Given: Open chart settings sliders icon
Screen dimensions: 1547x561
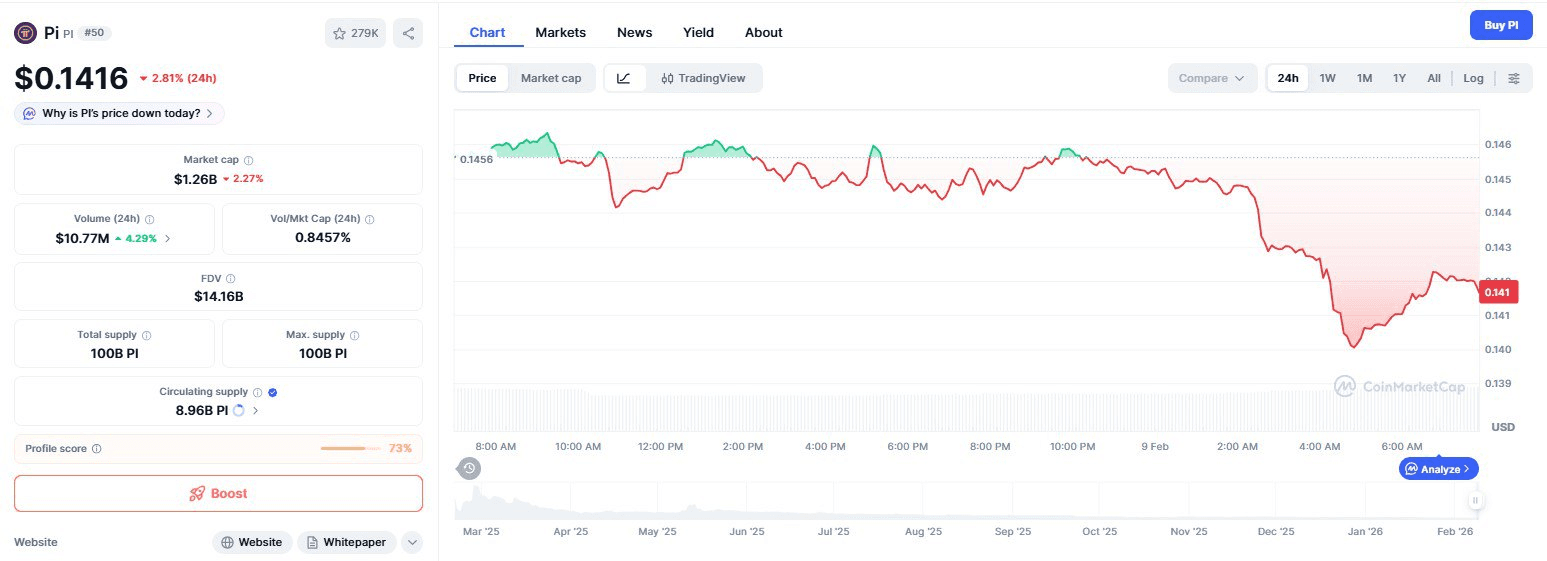Looking at the screenshot, I should (1514, 78).
